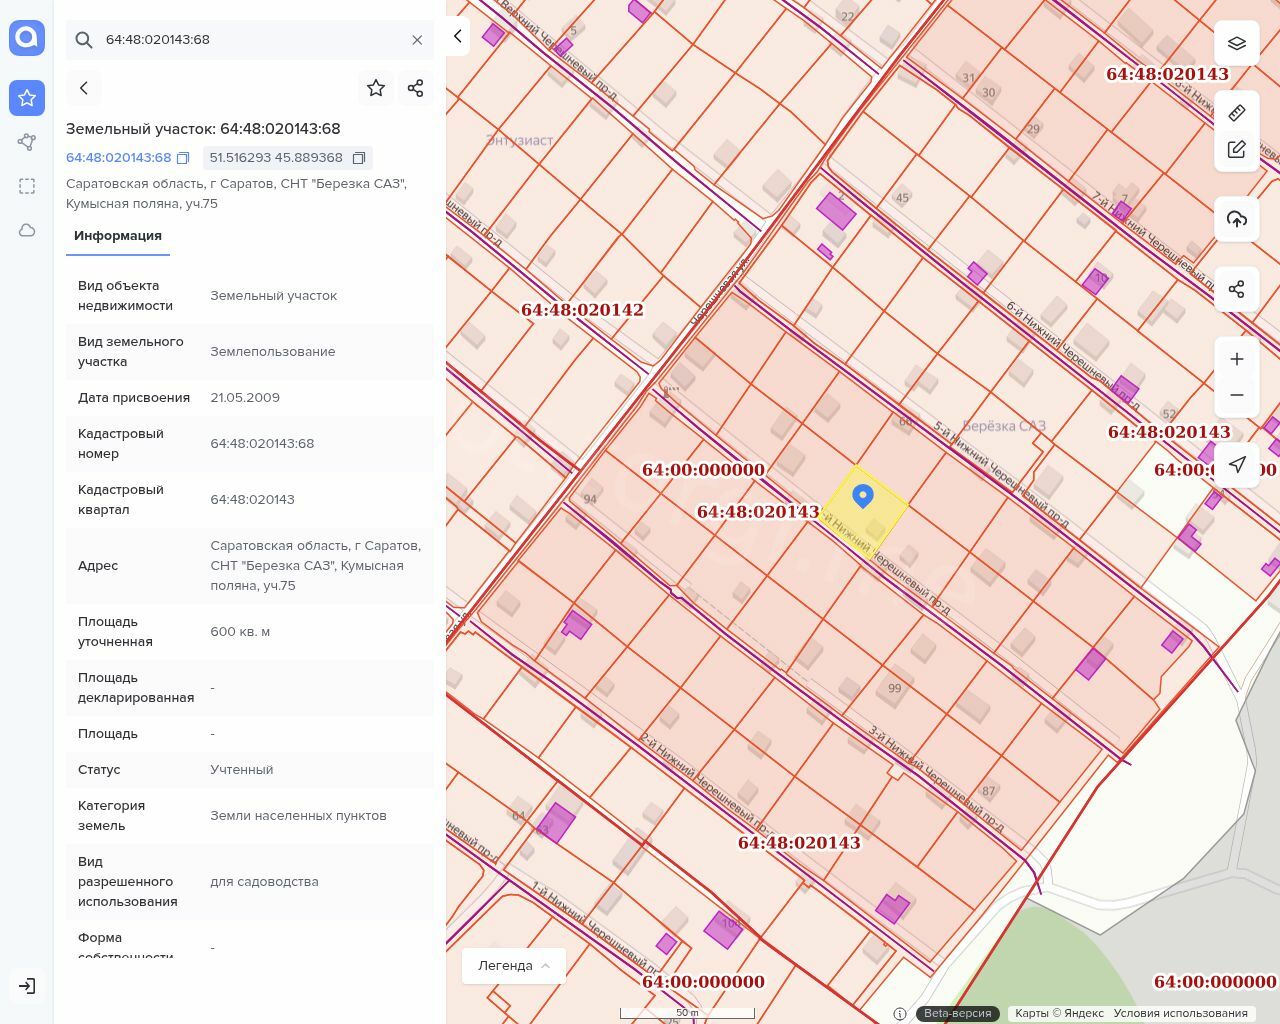This screenshot has height=1024, width=1280.
Task: Share the map via right-side share icon
Action: click(1237, 289)
